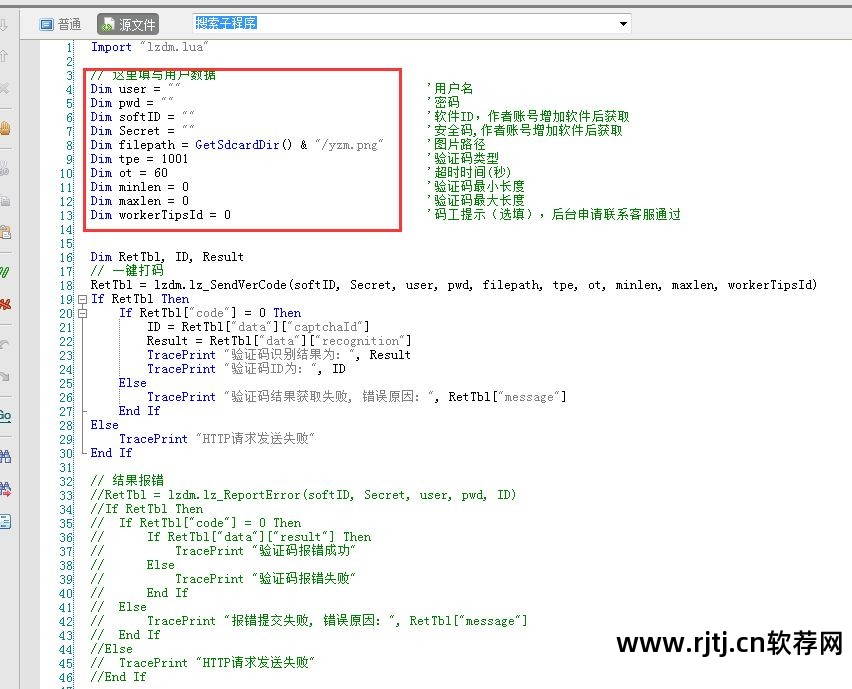Switch to the 源文件 source tab

coord(128,24)
